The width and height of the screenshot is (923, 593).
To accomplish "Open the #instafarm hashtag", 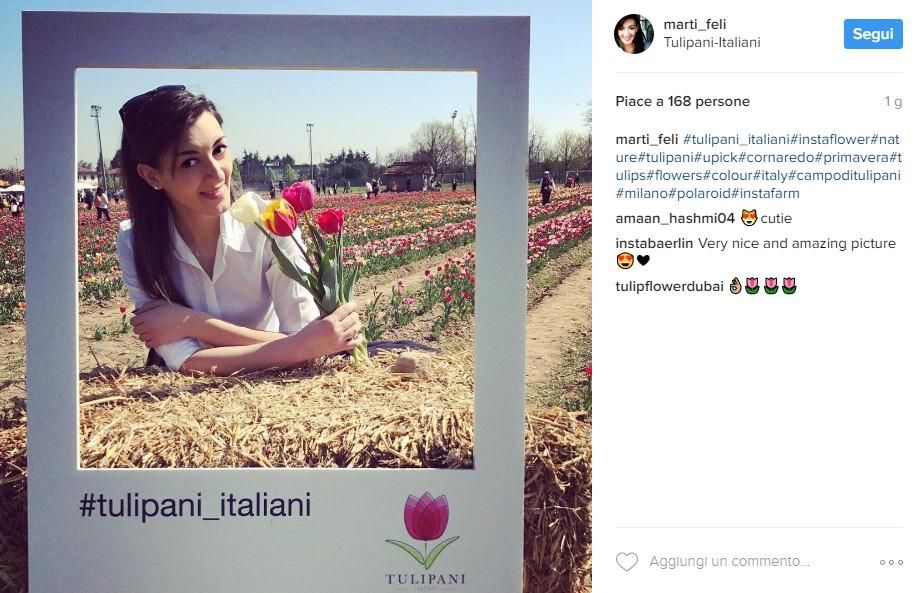I will tap(765, 193).
